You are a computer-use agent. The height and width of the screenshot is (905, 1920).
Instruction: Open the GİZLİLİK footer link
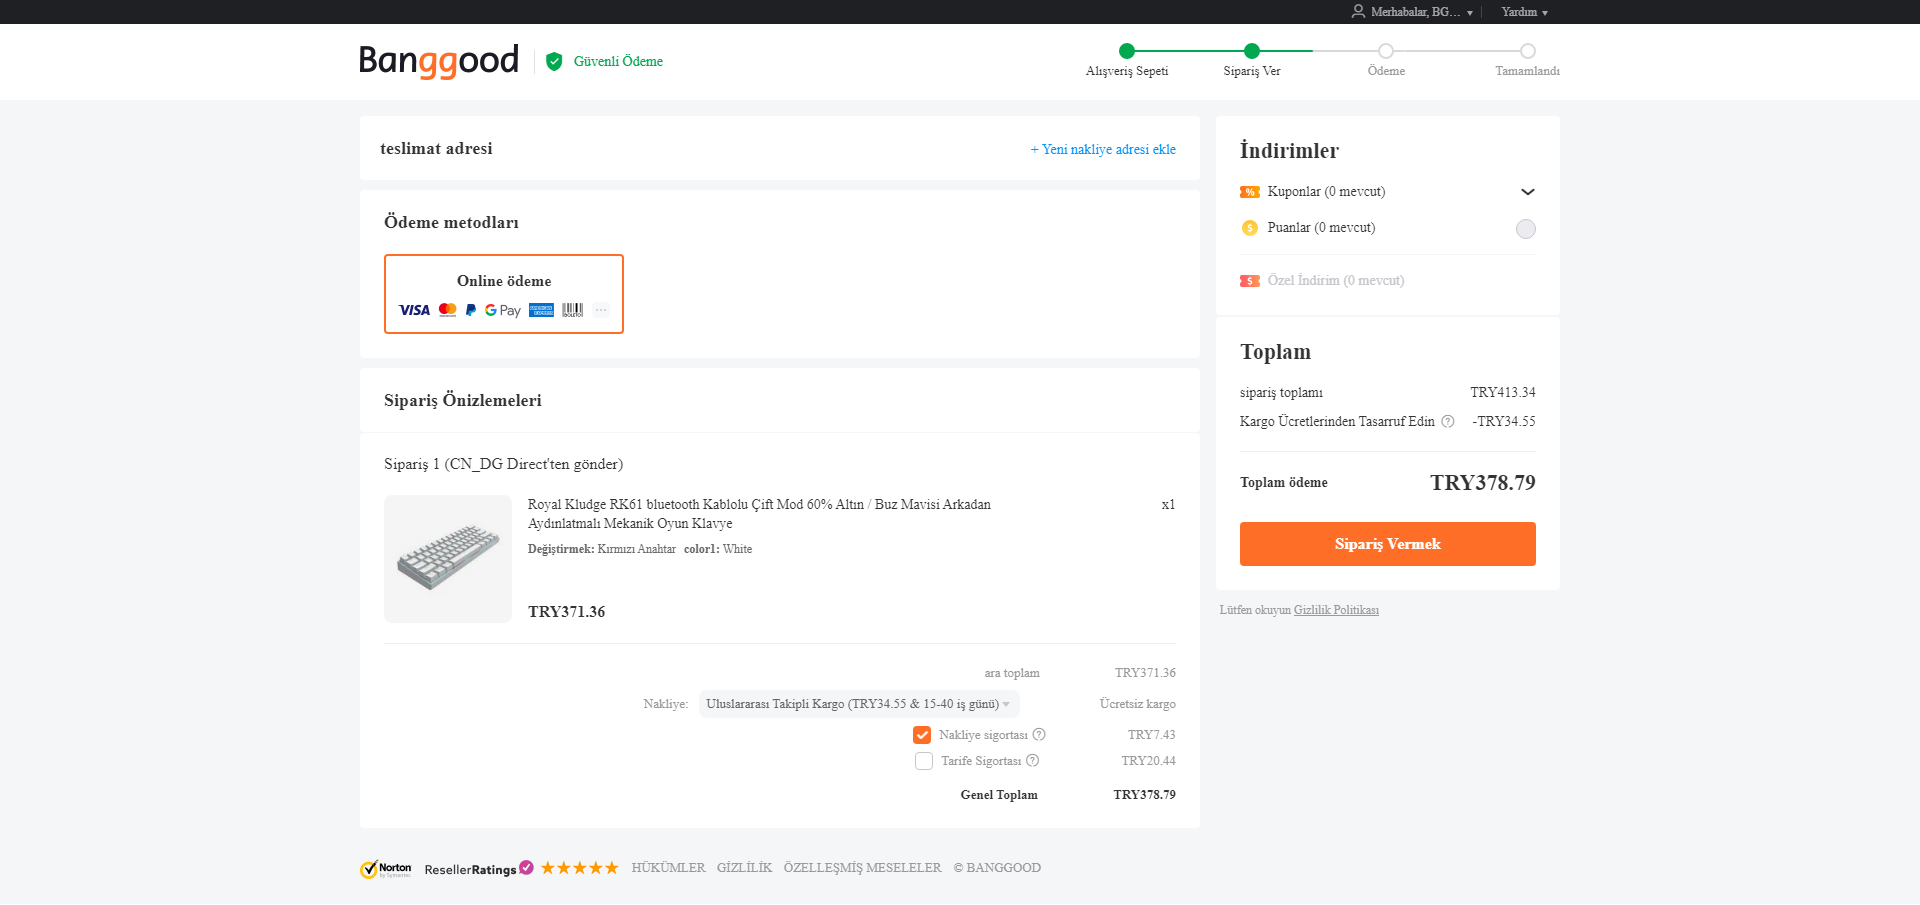click(744, 868)
